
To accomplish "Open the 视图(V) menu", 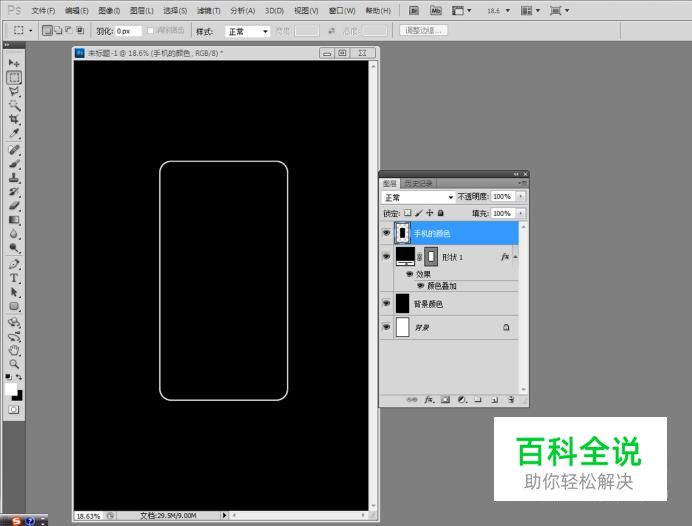I will (306, 11).
